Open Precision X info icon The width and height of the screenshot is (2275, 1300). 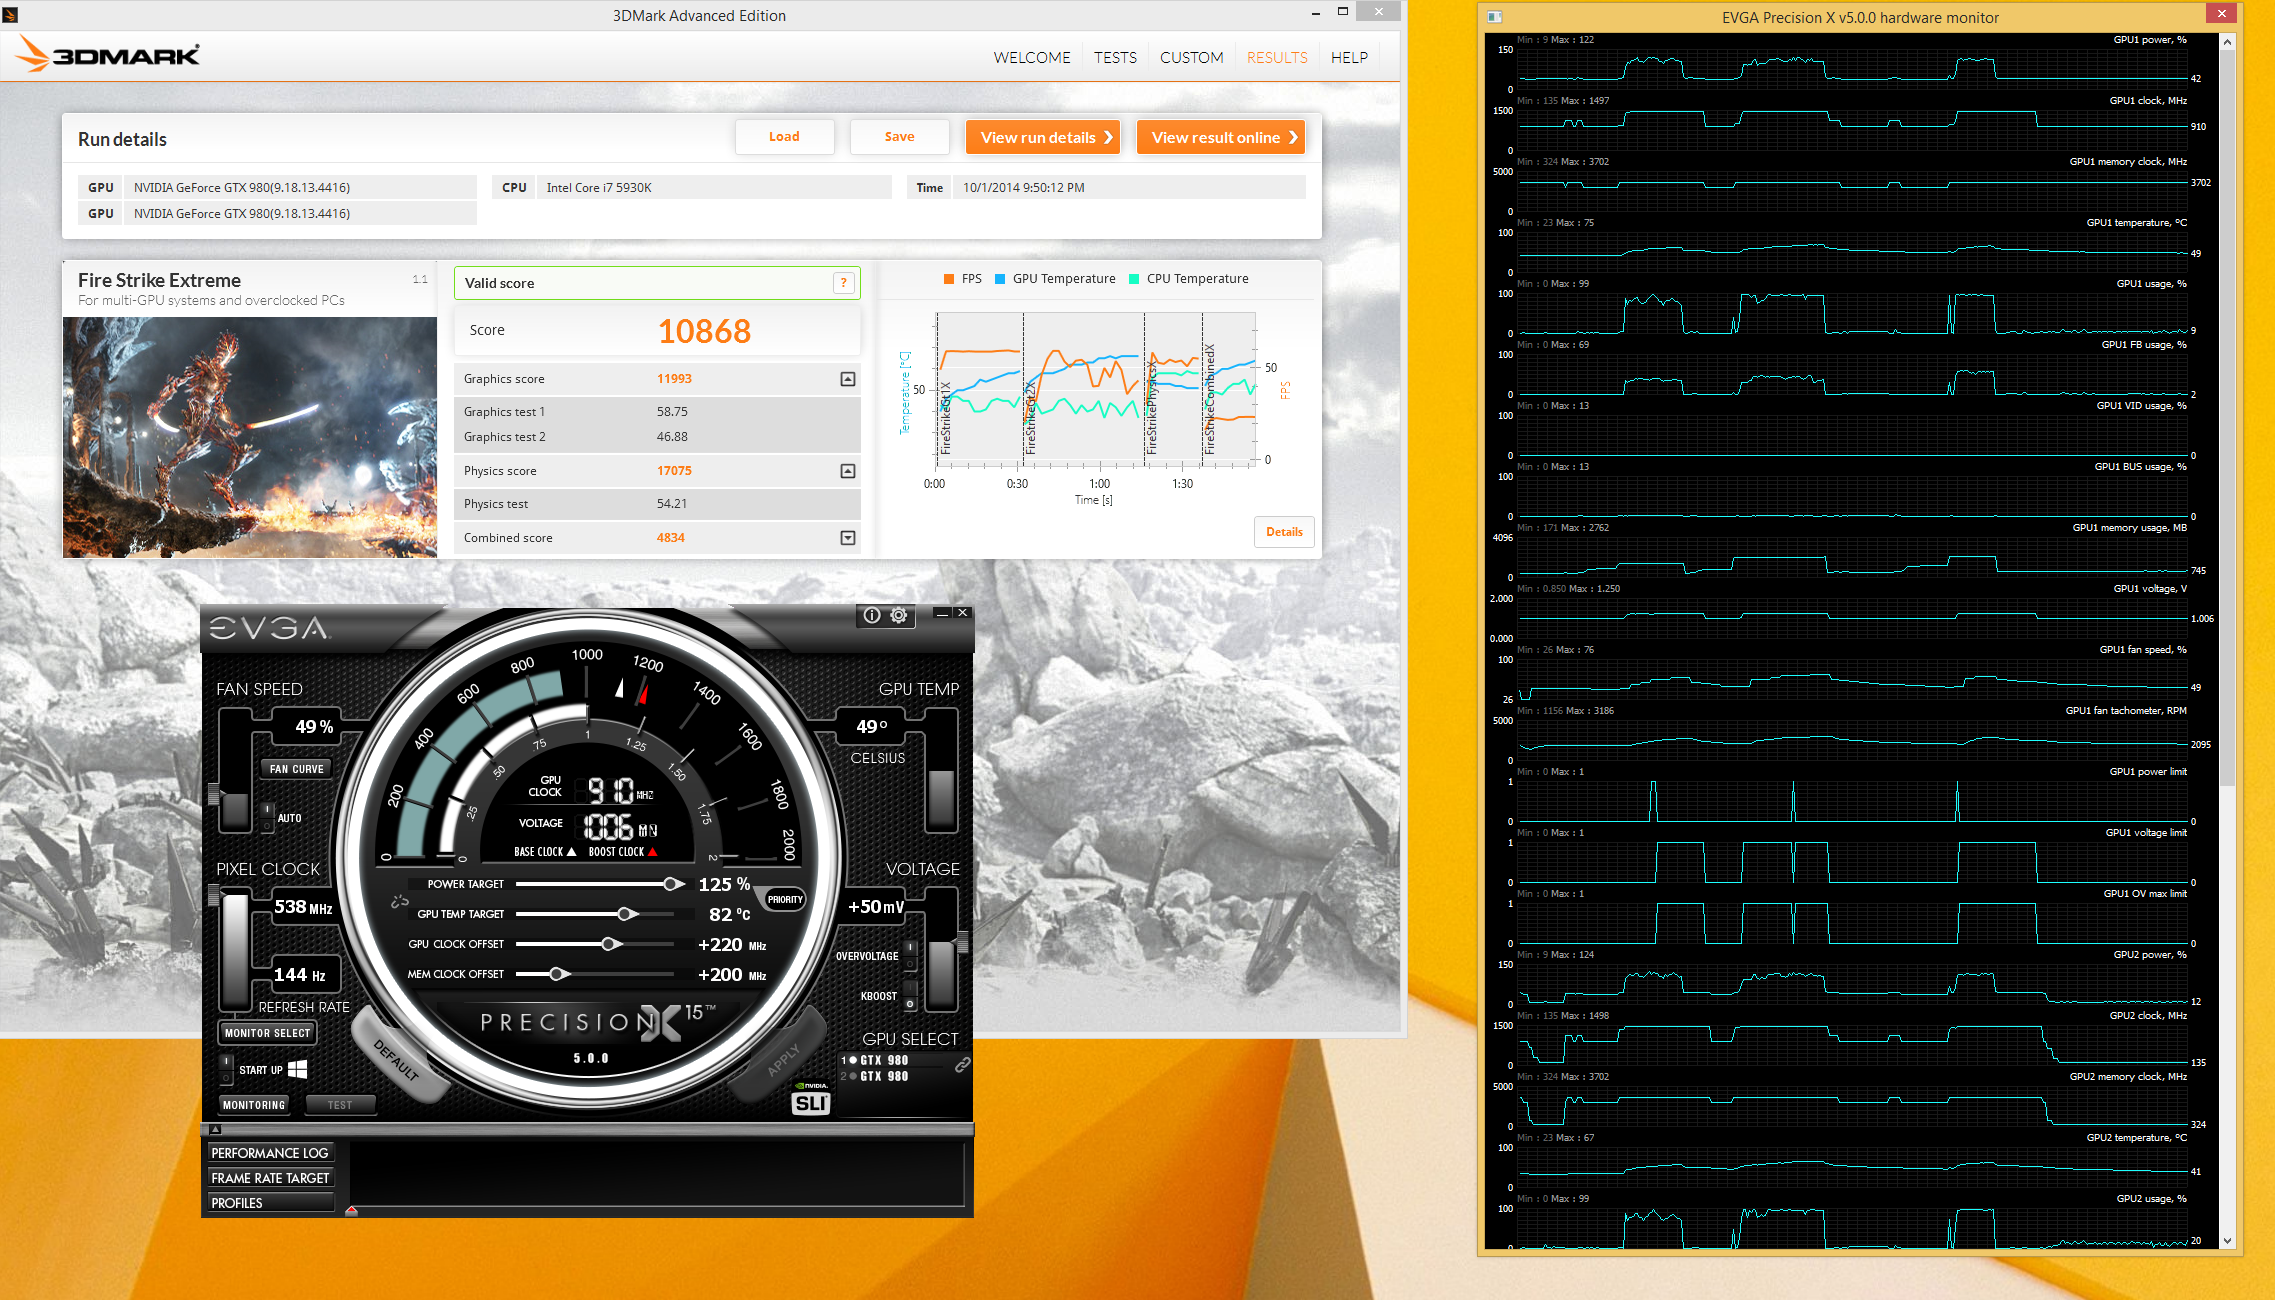pyautogui.click(x=872, y=615)
